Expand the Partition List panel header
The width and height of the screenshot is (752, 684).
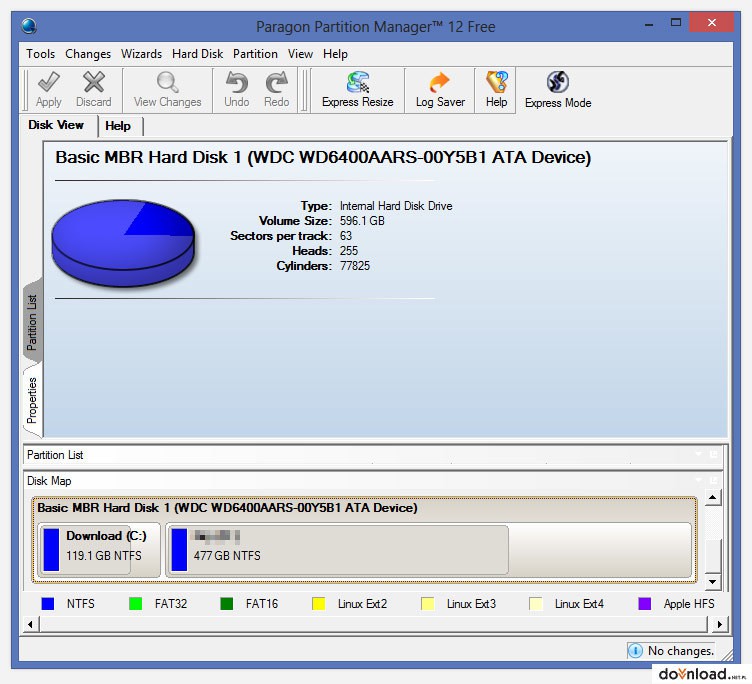tap(374, 455)
